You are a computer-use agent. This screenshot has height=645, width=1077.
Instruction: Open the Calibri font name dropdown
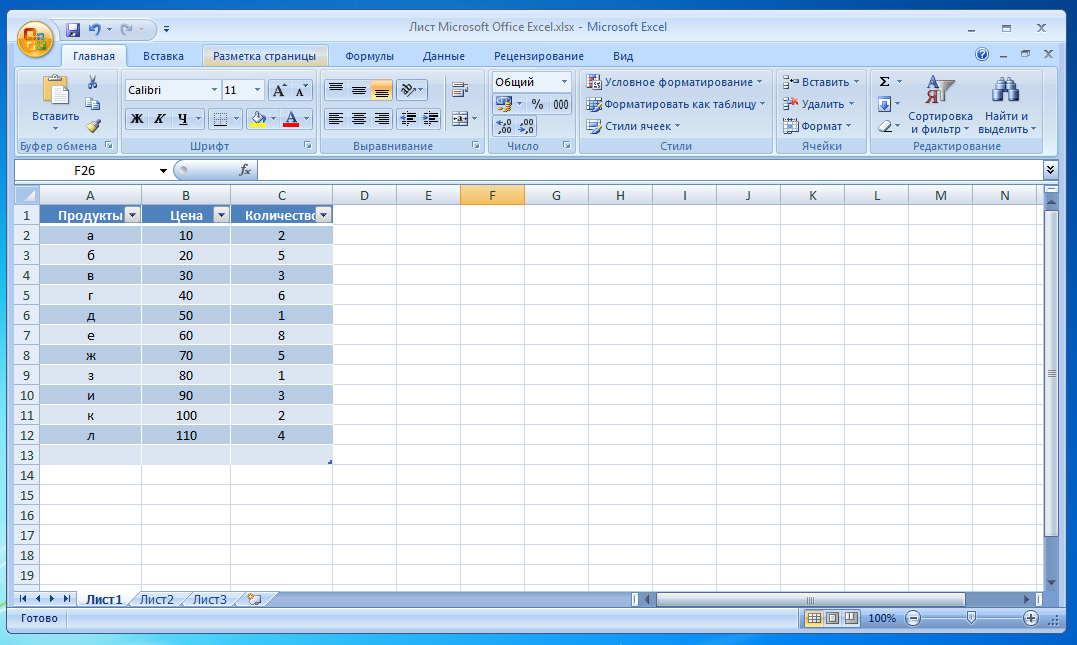pos(214,90)
